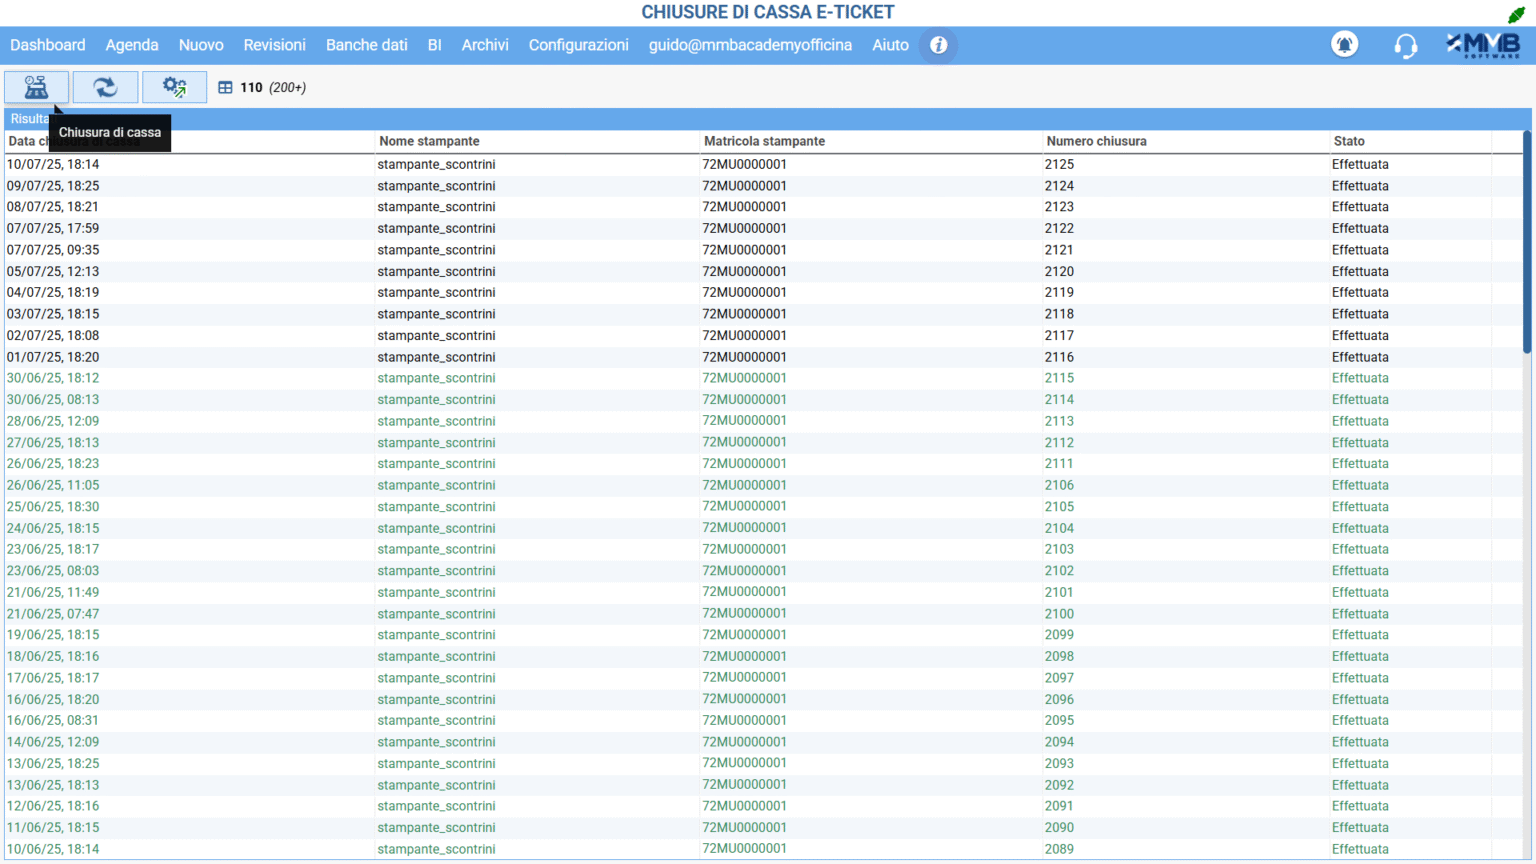Click the Chiusura di cassa register icon
Viewport: 1536px width, 864px height.
[x=36, y=87]
